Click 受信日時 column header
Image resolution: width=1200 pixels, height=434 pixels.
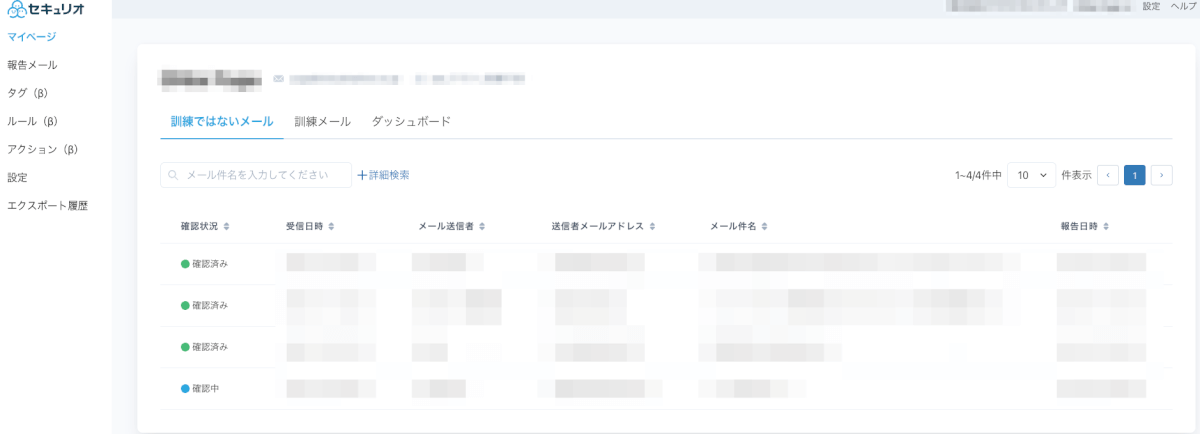pyautogui.click(x=304, y=227)
